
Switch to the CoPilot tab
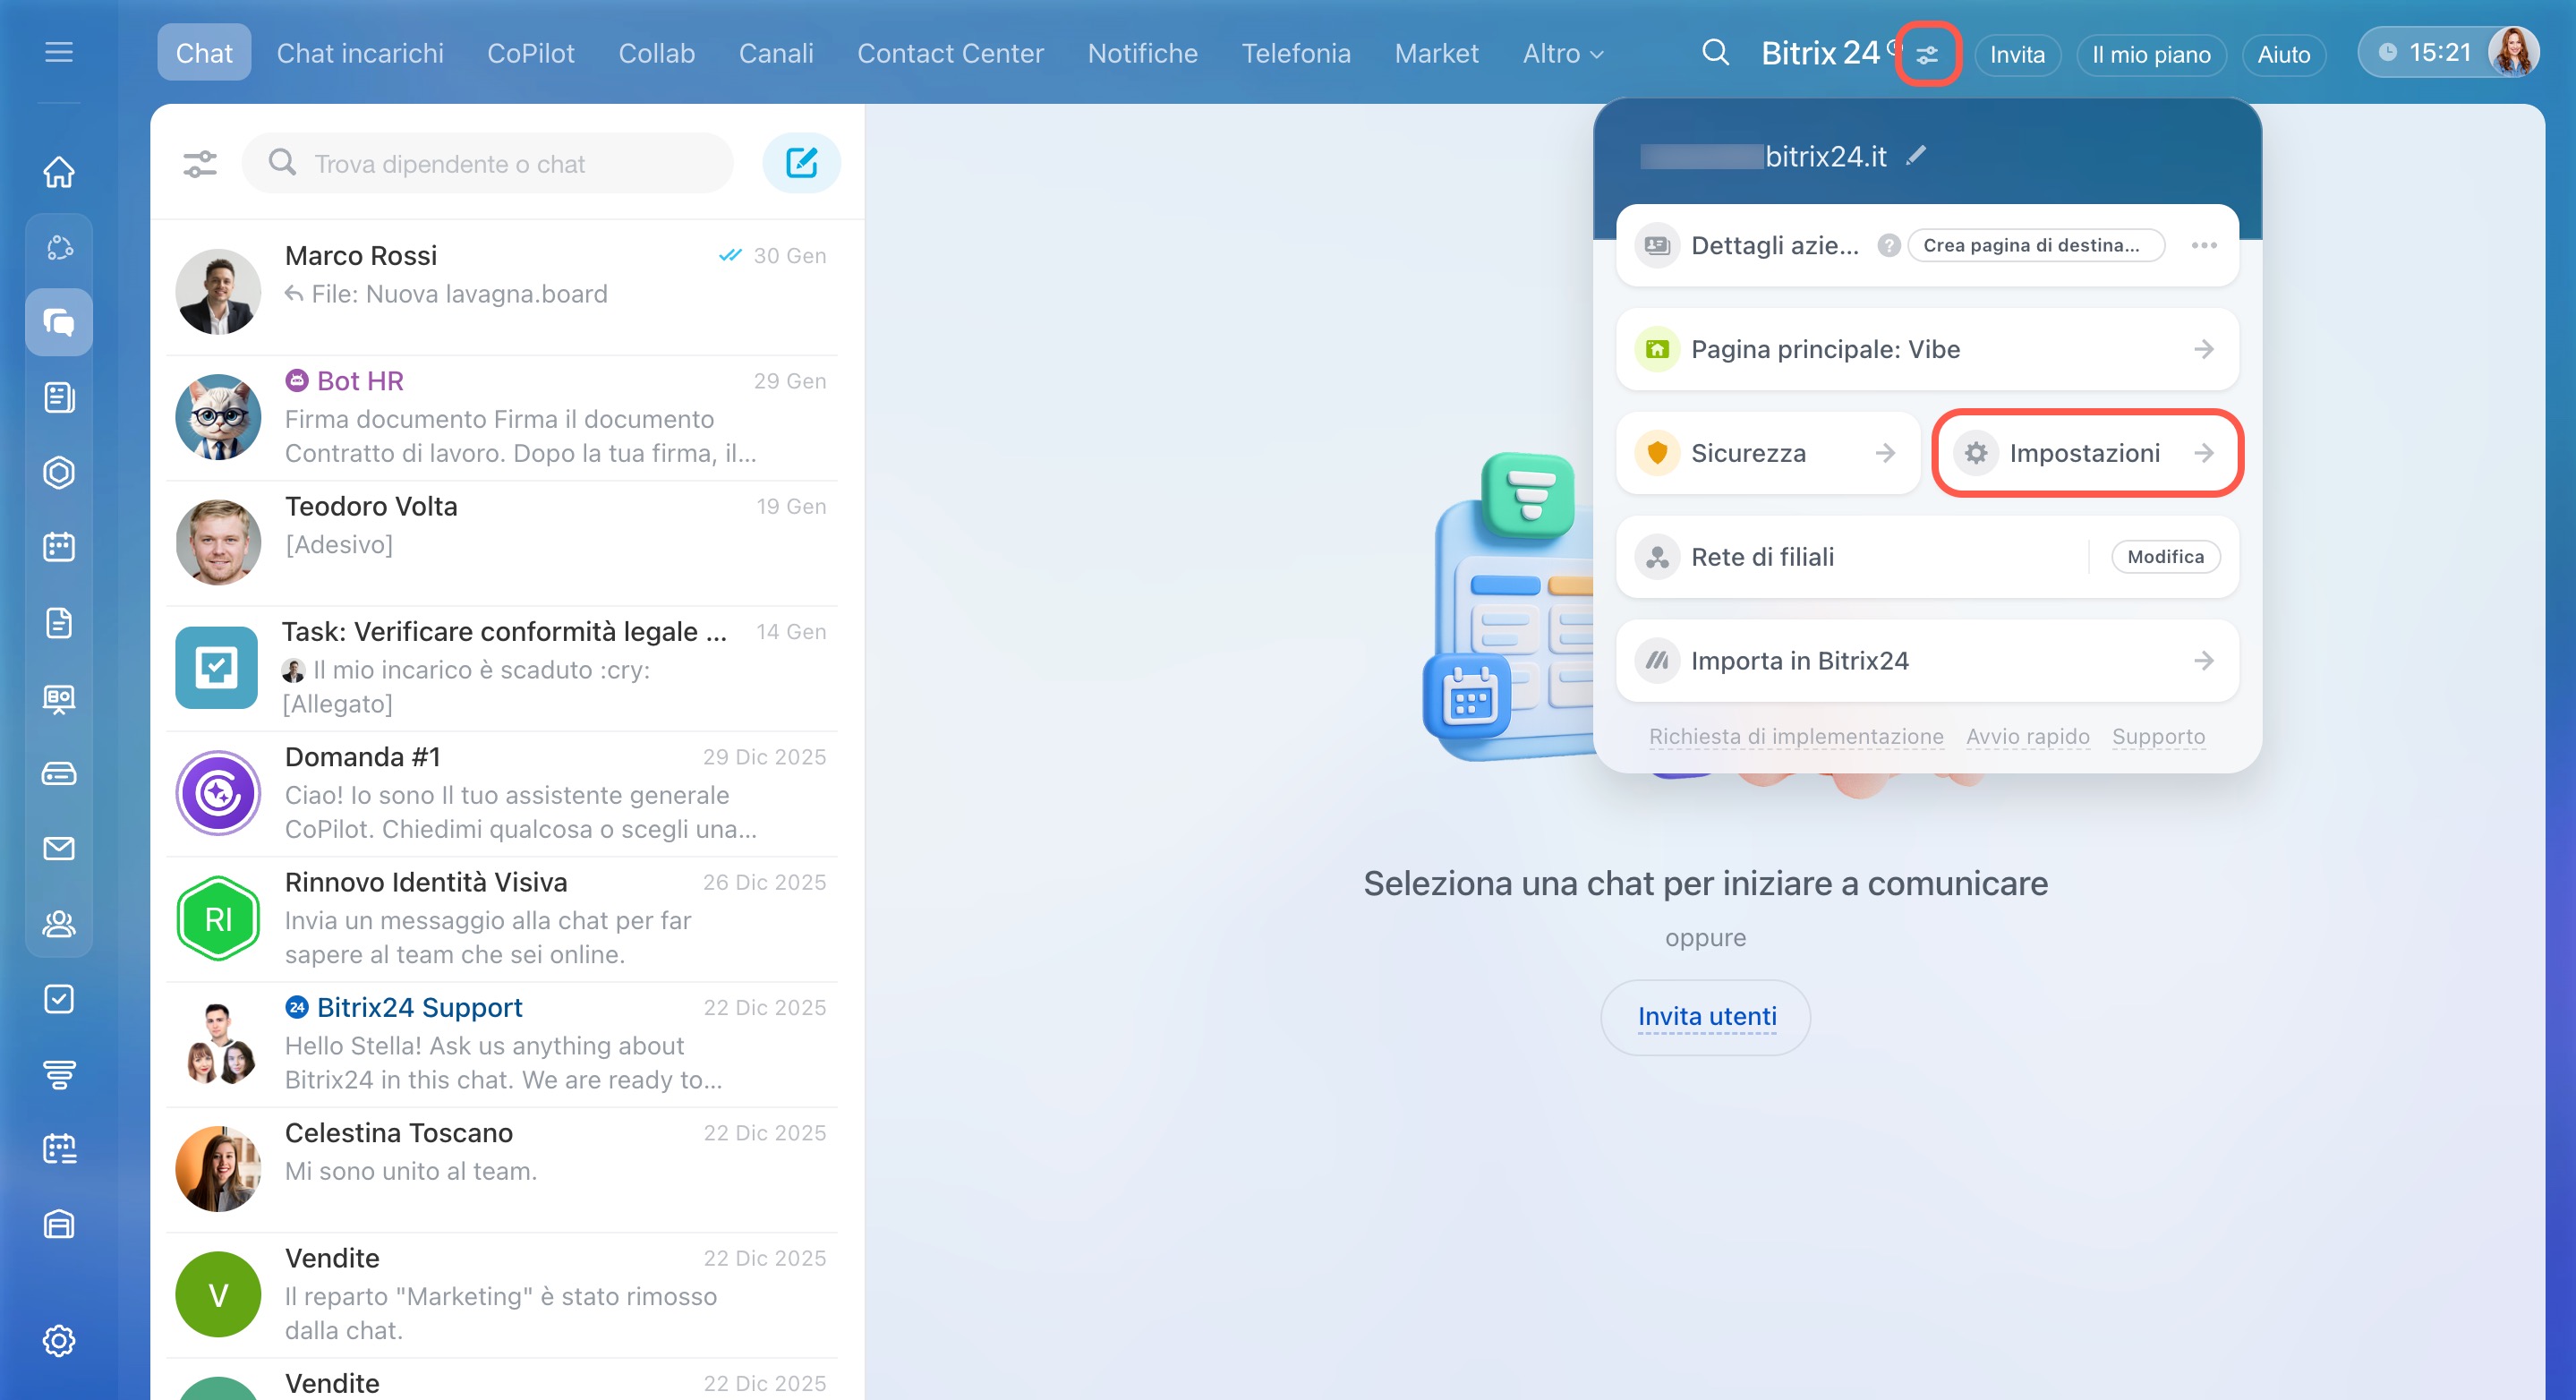pyautogui.click(x=530, y=54)
